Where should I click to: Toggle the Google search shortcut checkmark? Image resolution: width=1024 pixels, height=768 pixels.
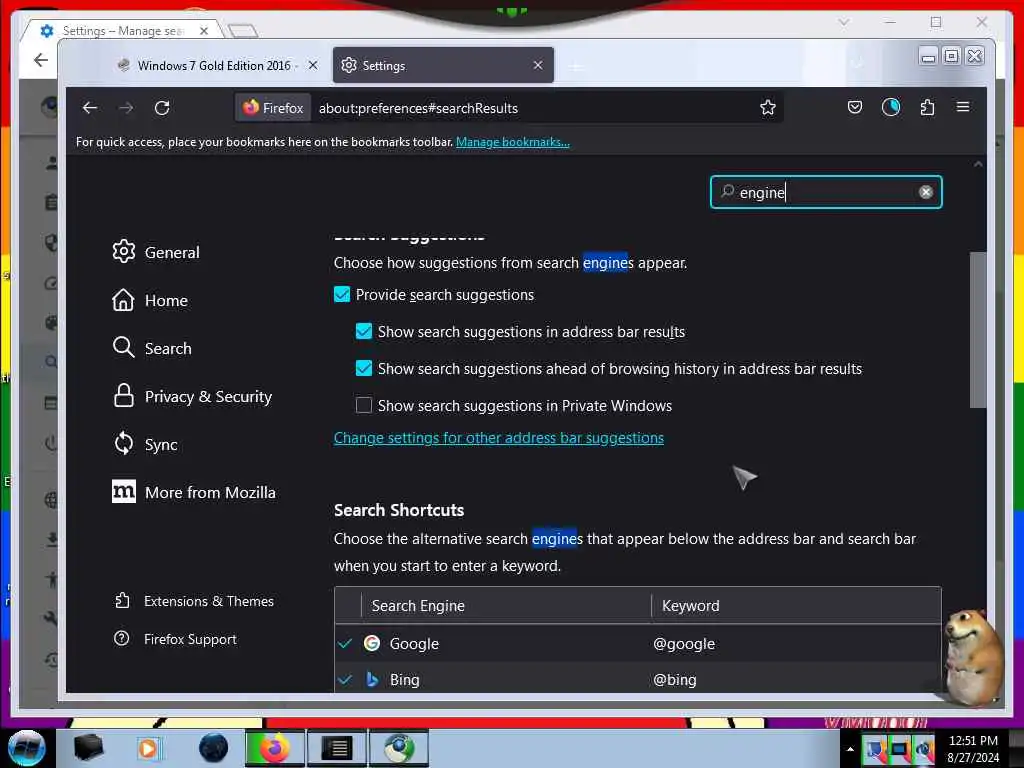click(345, 643)
